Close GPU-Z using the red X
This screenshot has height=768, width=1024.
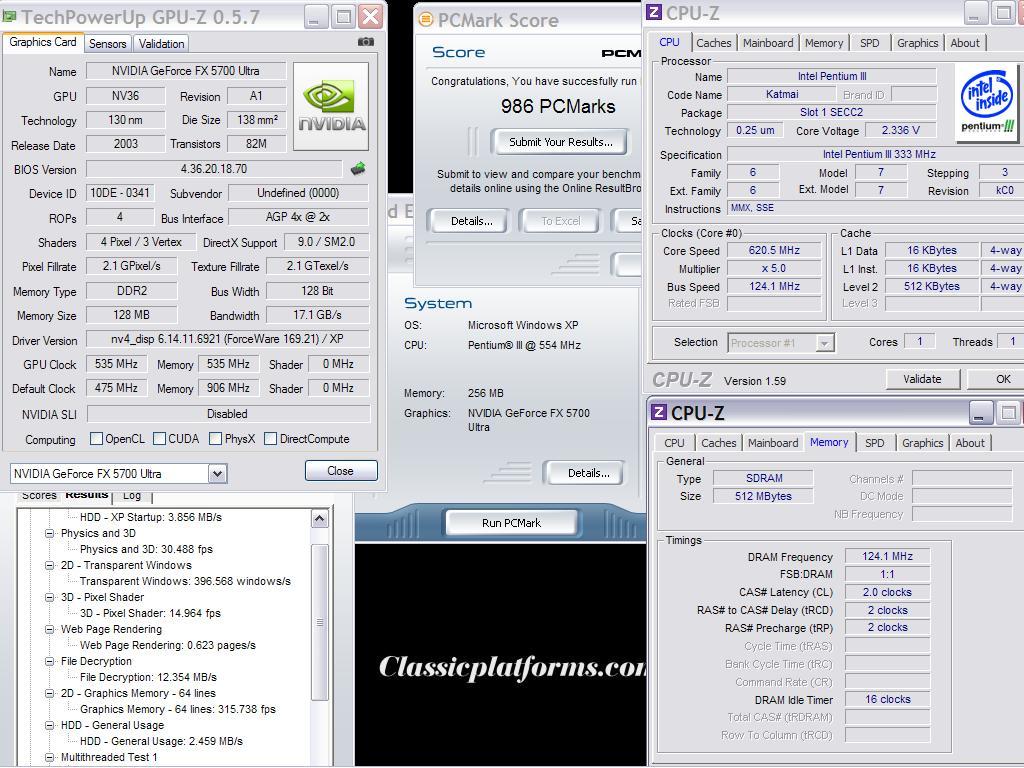tap(370, 17)
